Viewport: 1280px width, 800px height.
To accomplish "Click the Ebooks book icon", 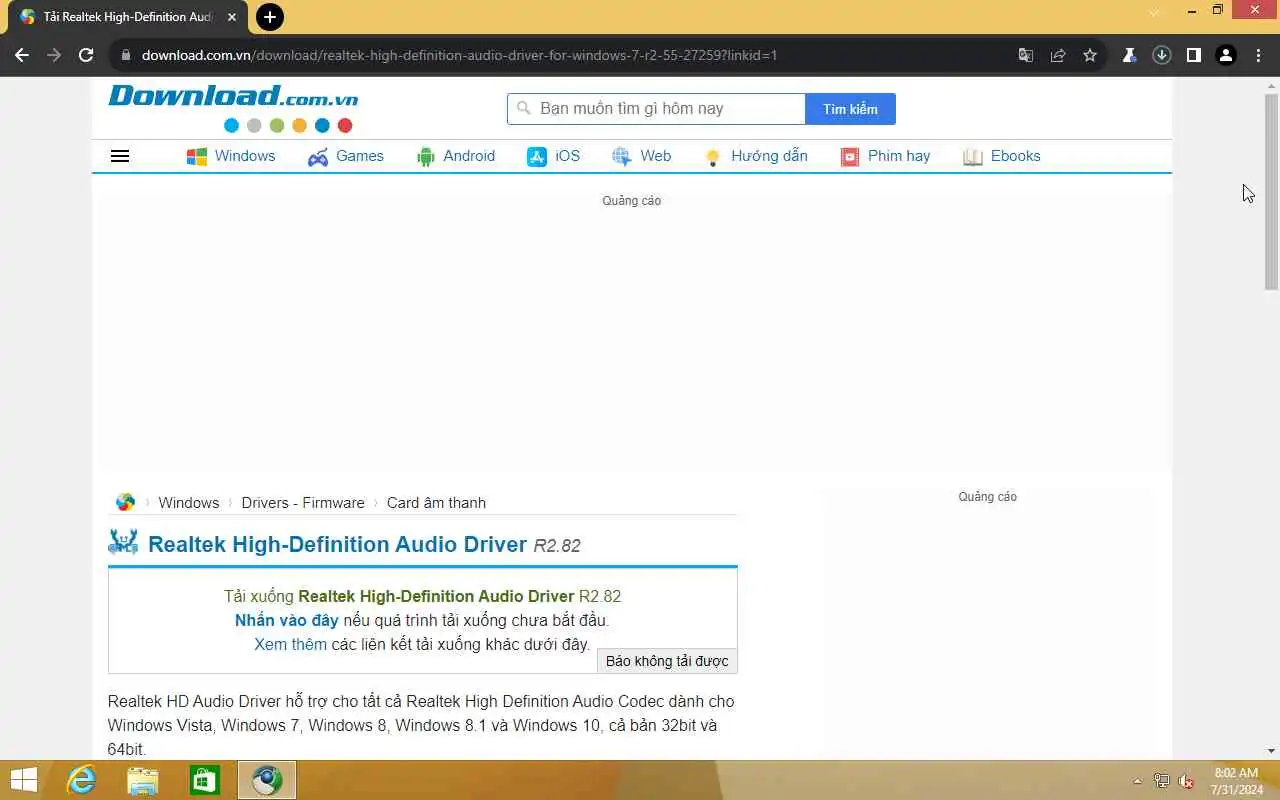I will pyautogui.click(x=973, y=157).
